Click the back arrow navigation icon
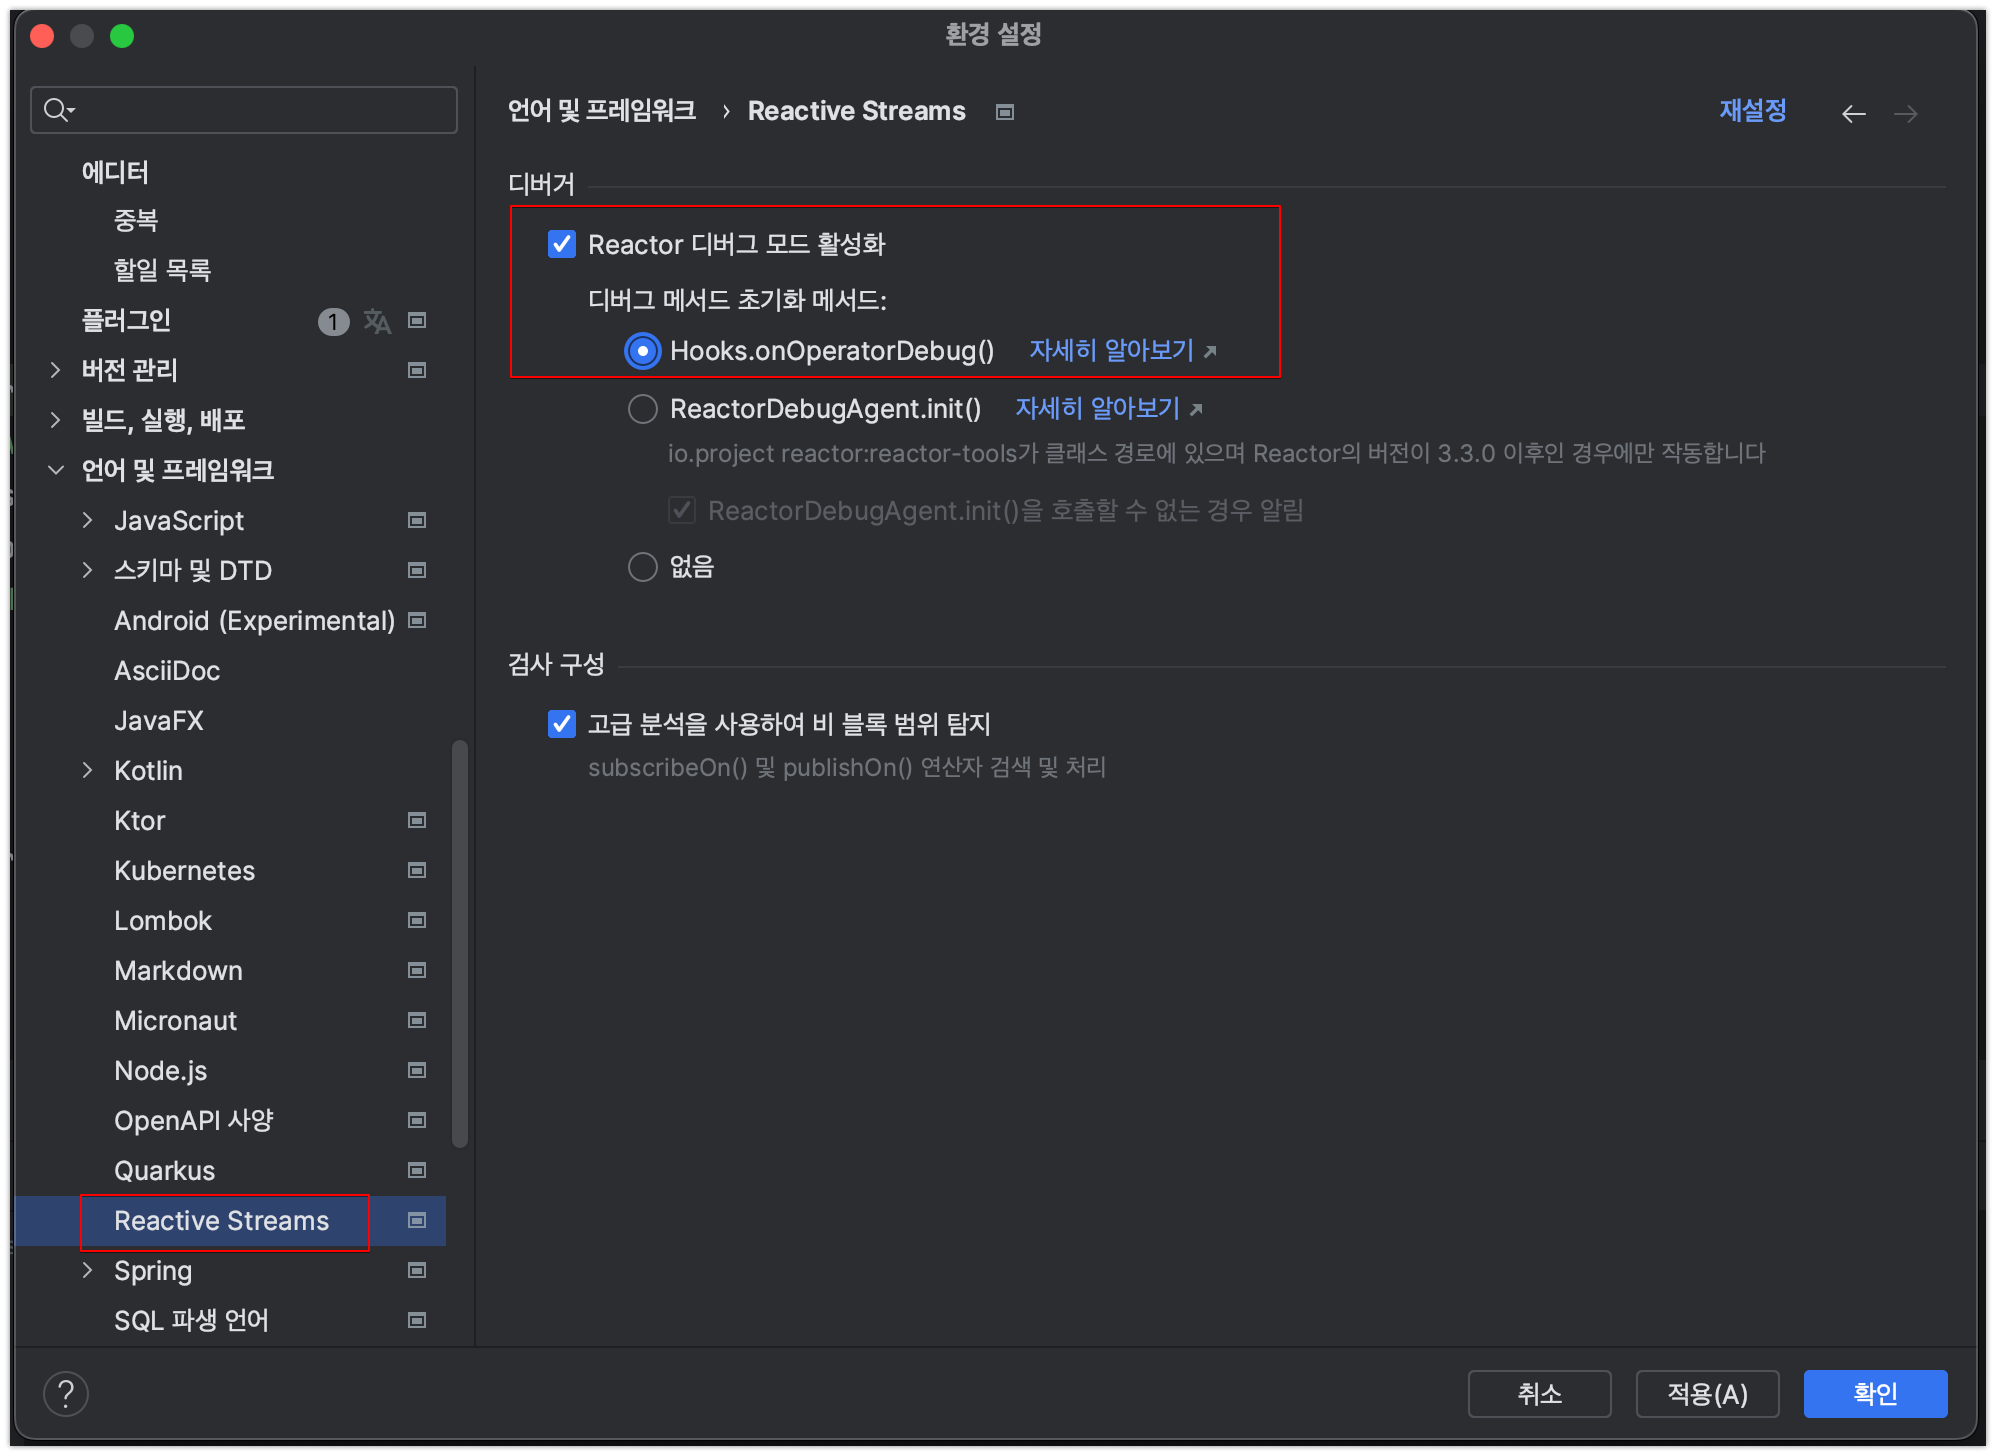Viewport: 1996px width, 1456px height. coord(1853,114)
